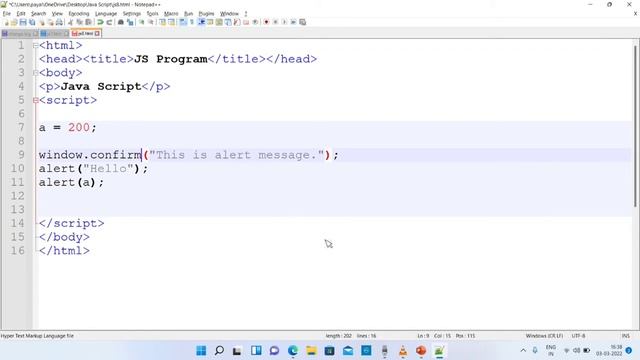Image resolution: width=640 pixels, height=360 pixels.
Task: Open VLC media player from taskbar
Action: pos(403,351)
